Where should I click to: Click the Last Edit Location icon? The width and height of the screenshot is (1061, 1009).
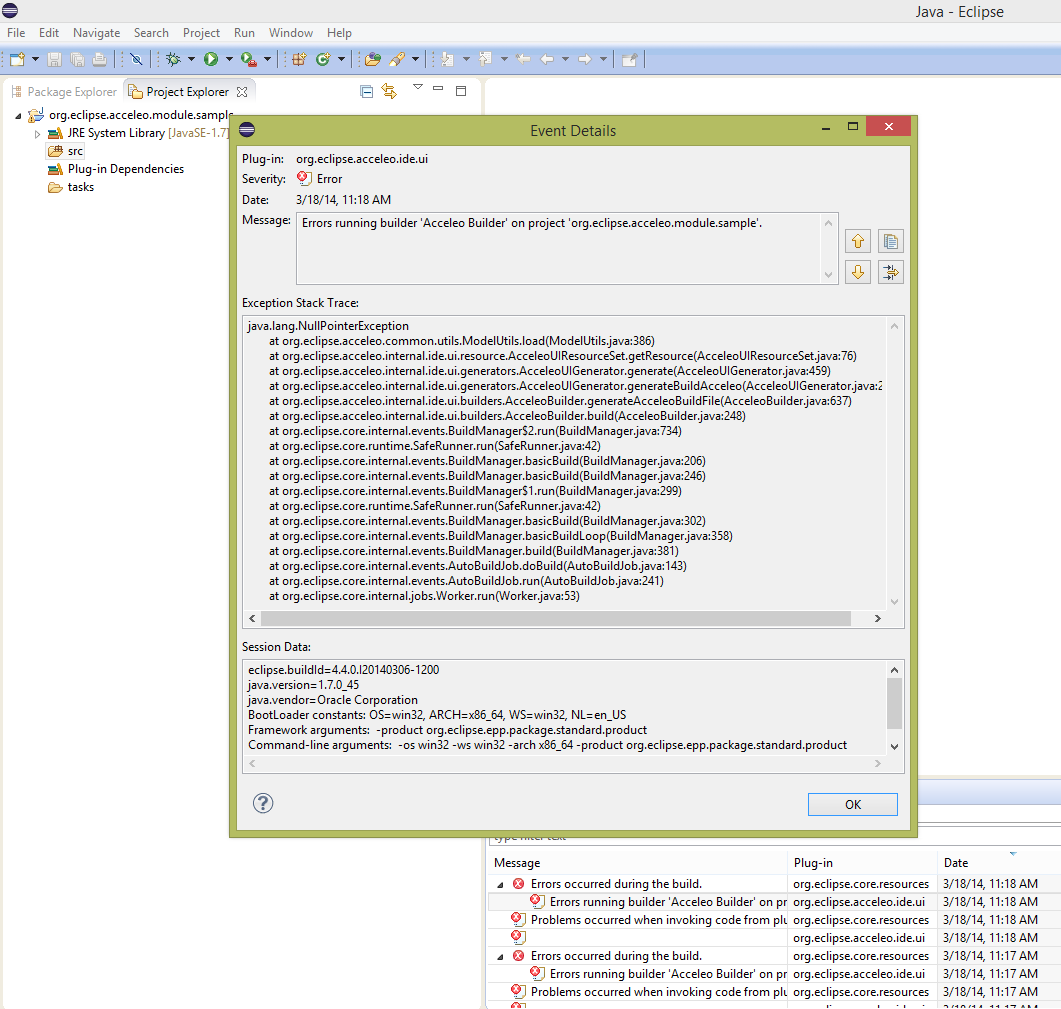click(x=523, y=60)
